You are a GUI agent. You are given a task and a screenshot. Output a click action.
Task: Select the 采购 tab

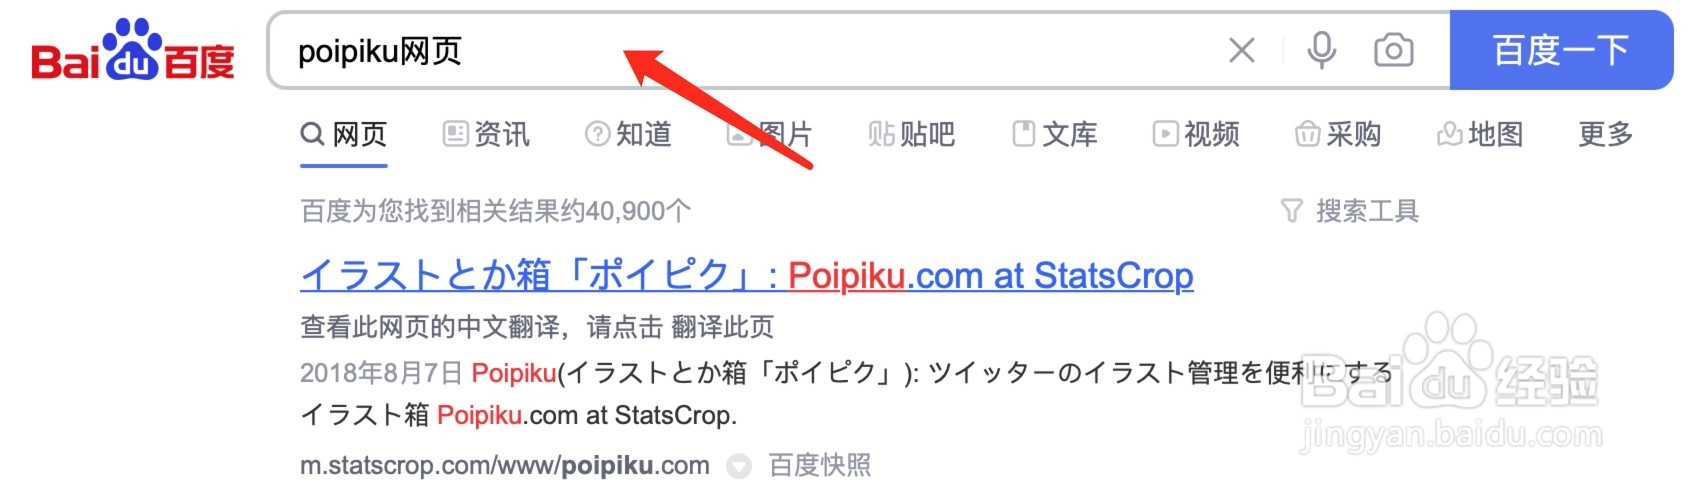tap(1338, 134)
